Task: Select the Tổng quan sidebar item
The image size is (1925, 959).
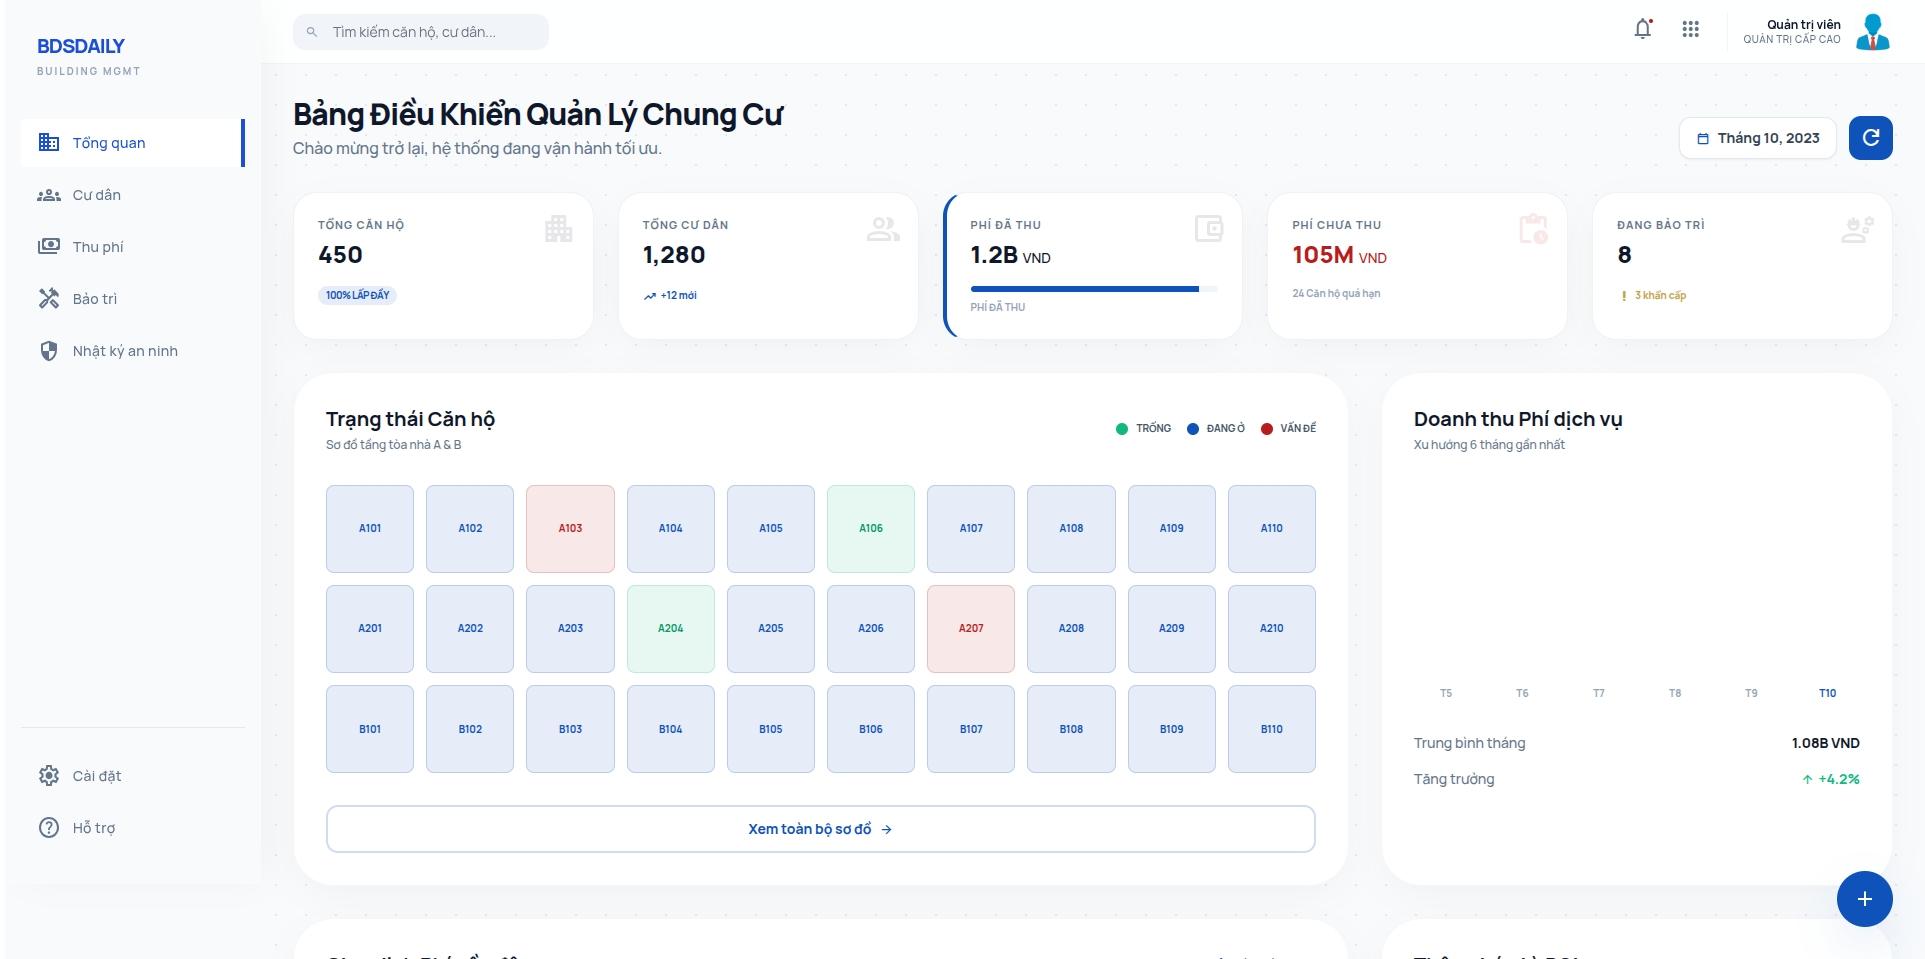Action: tap(109, 143)
